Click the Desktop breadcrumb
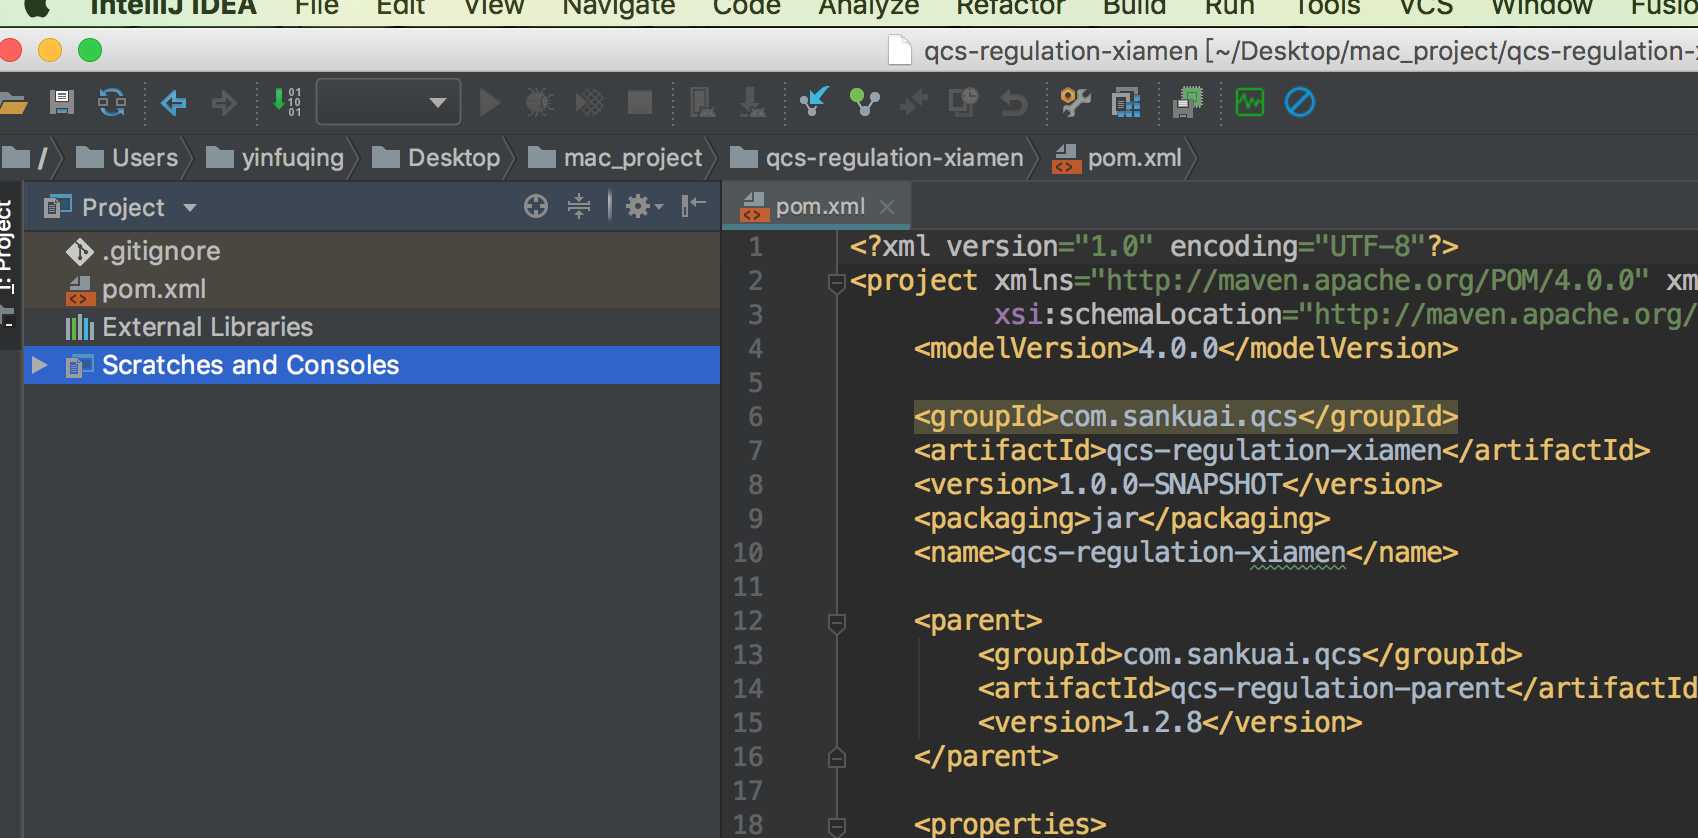The image size is (1698, 838). click(x=436, y=158)
